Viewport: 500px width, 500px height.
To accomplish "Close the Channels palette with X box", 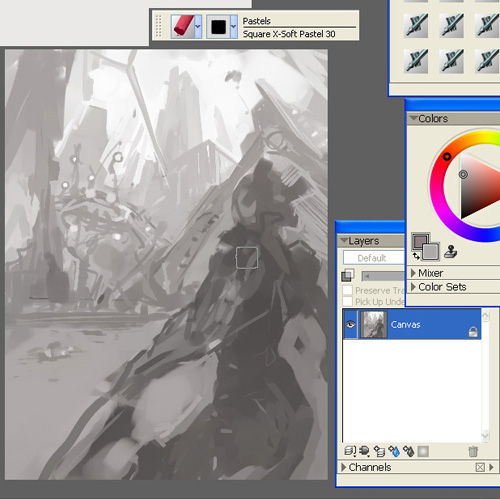I will click(x=480, y=467).
